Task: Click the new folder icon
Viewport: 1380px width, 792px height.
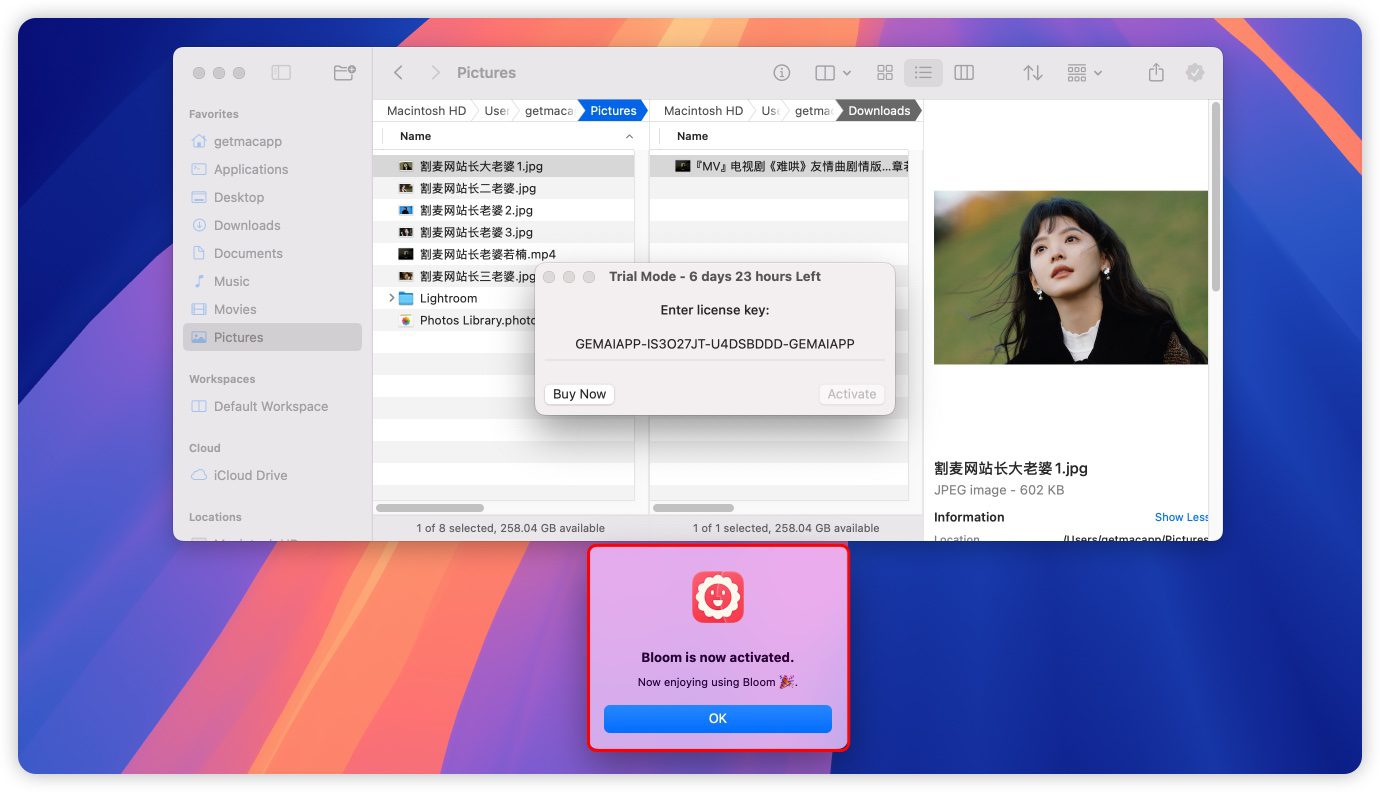Action: click(344, 73)
